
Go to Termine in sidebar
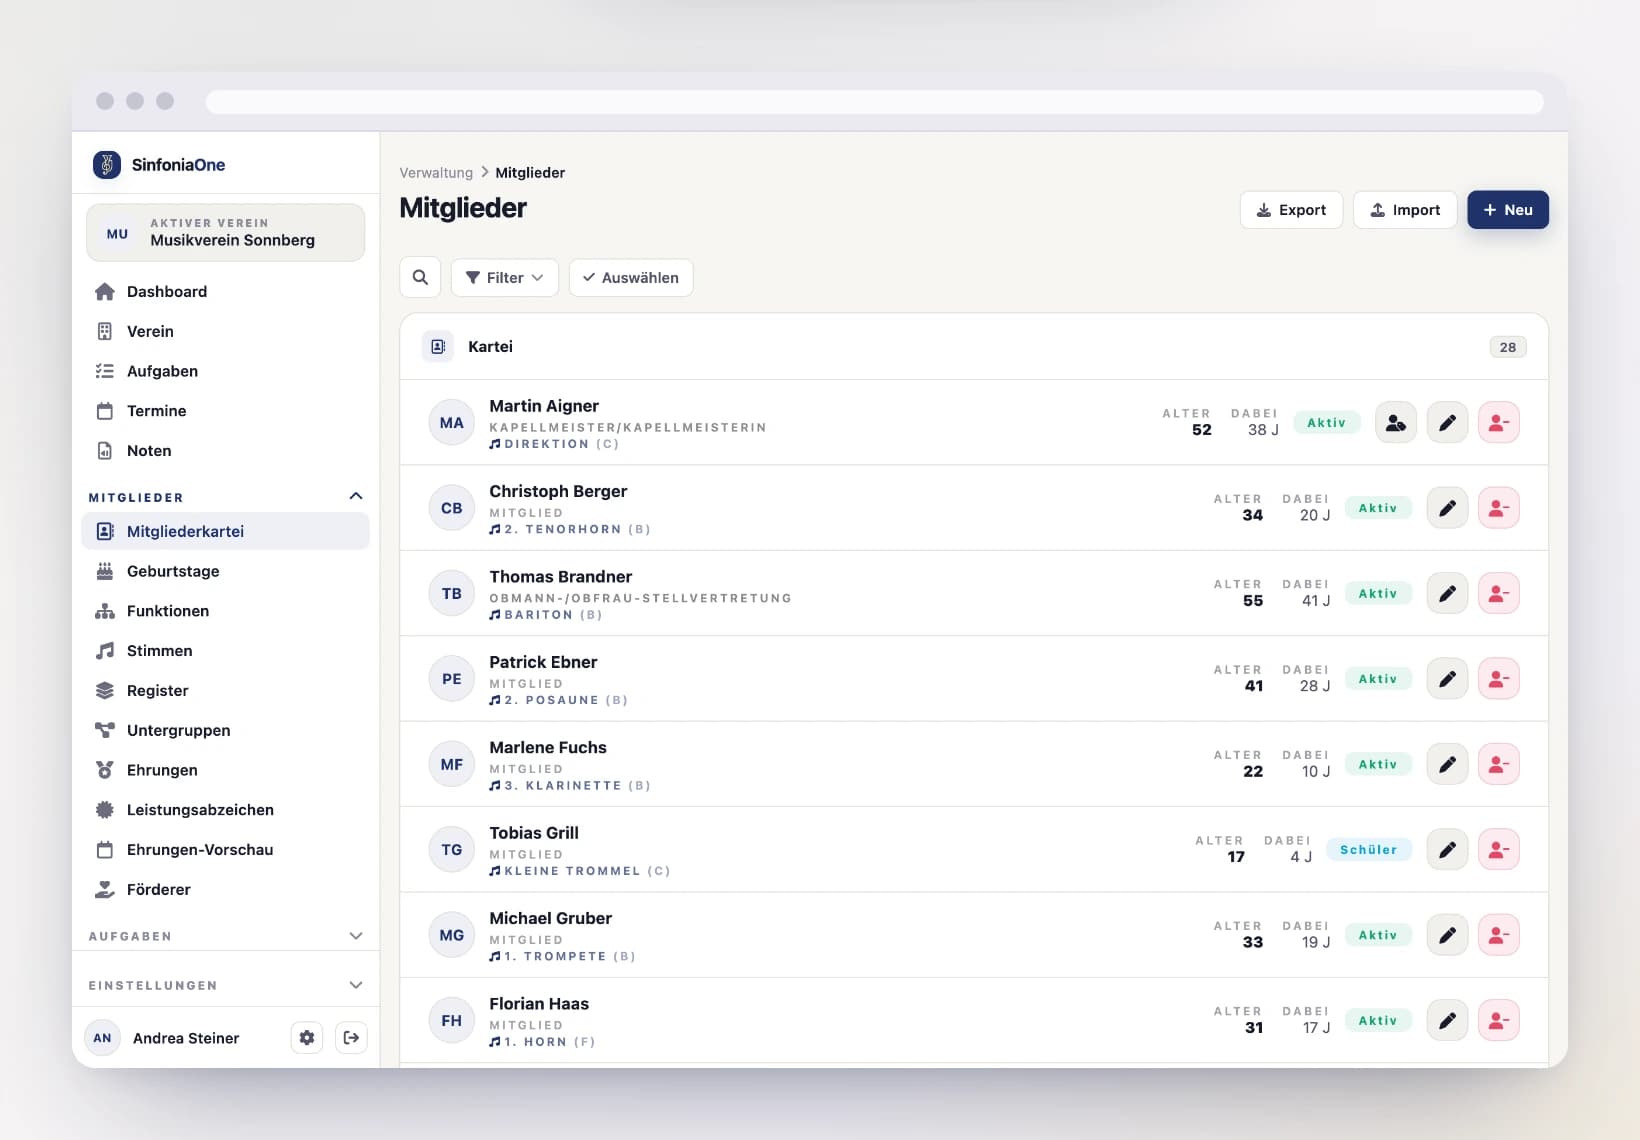pos(226,411)
